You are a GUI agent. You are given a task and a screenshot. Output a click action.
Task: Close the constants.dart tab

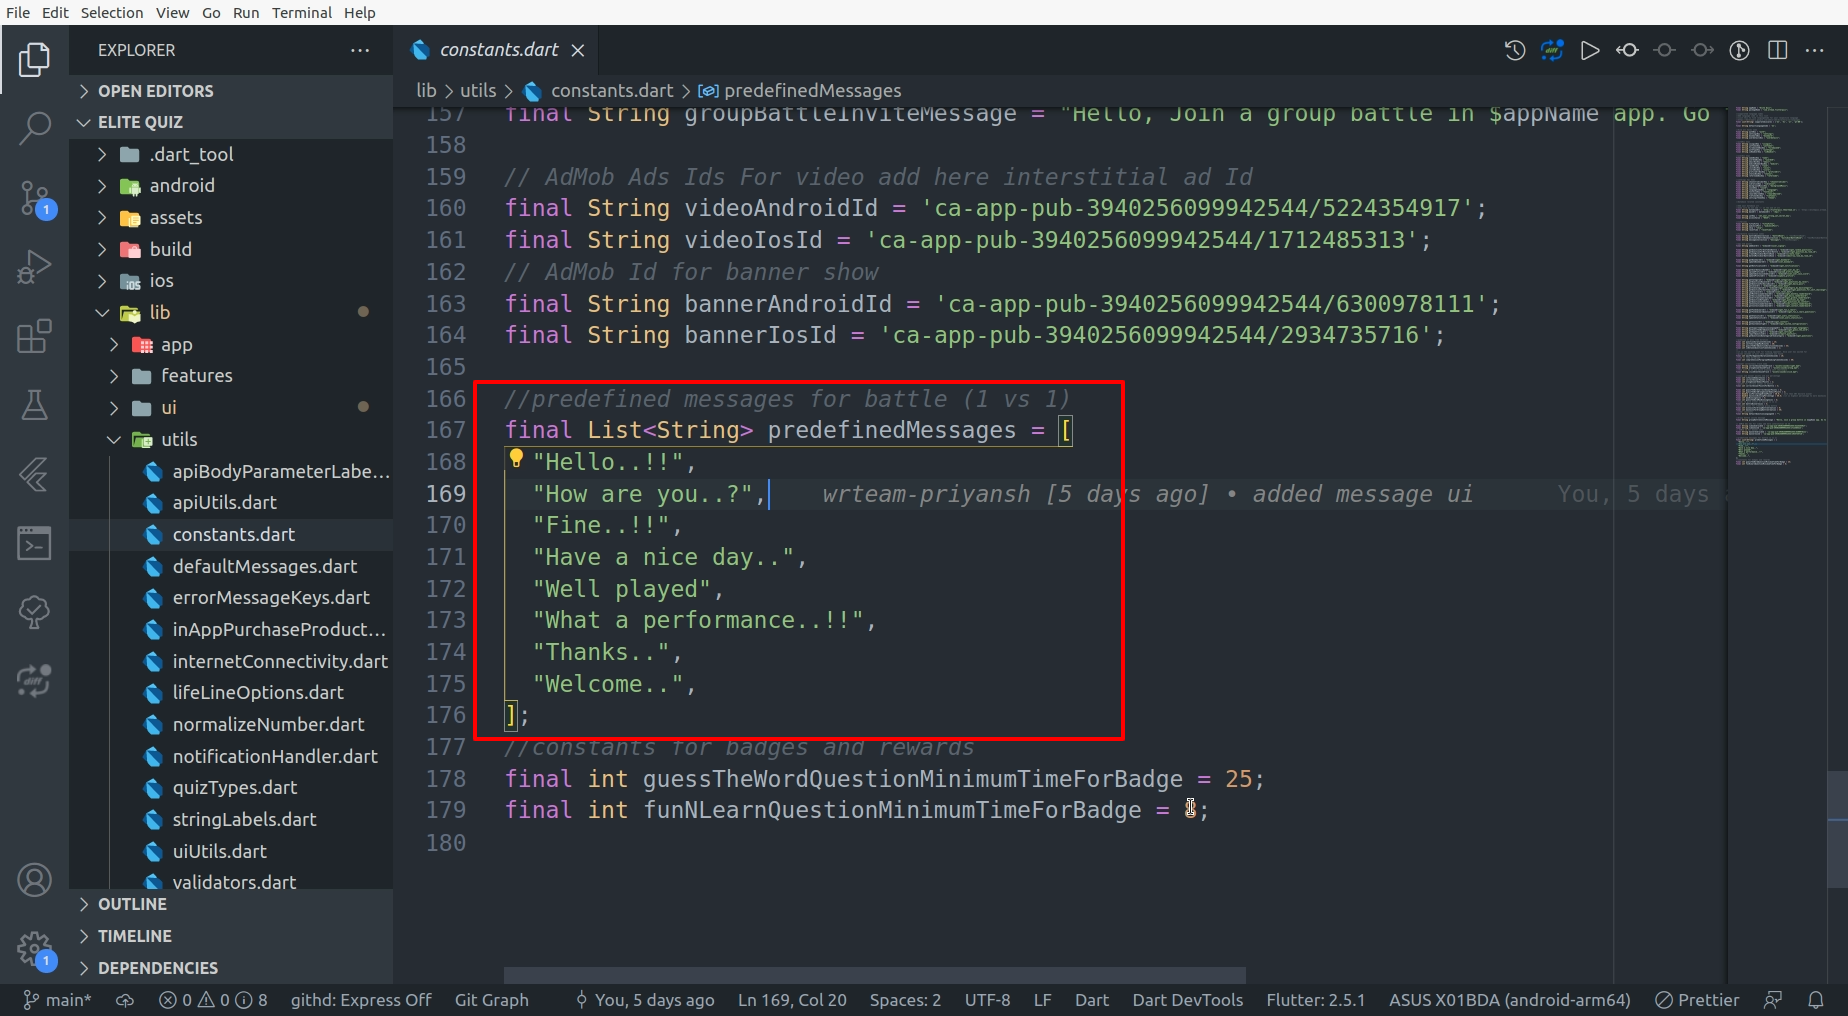pos(578,50)
